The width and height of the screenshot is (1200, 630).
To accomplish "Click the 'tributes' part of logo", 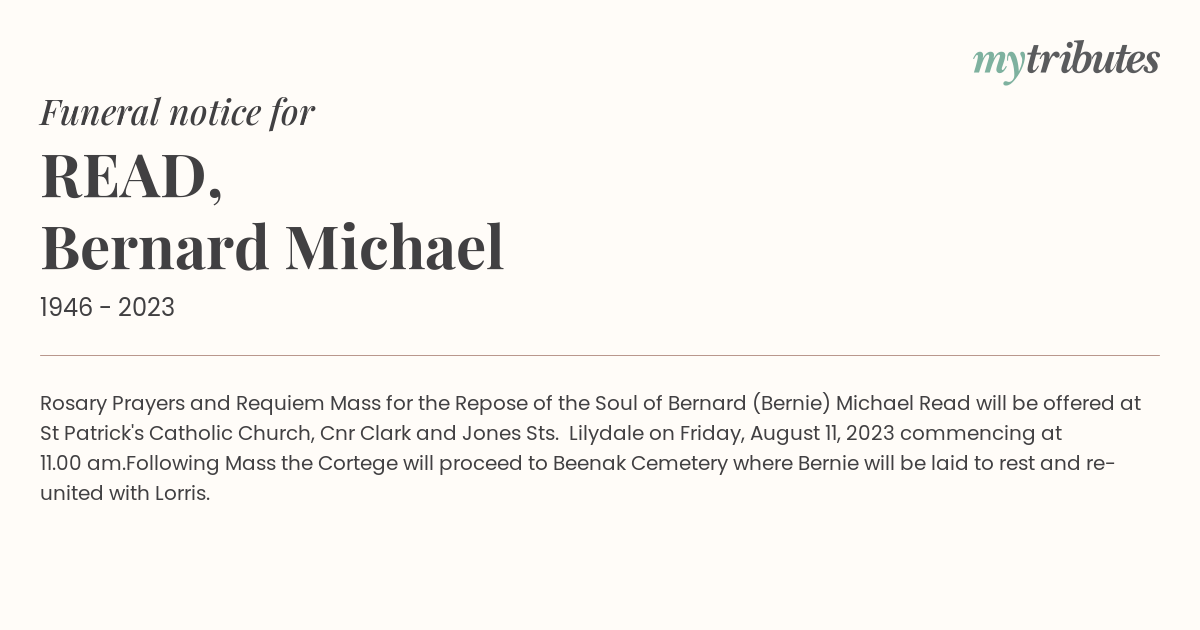I will click(1093, 59).
